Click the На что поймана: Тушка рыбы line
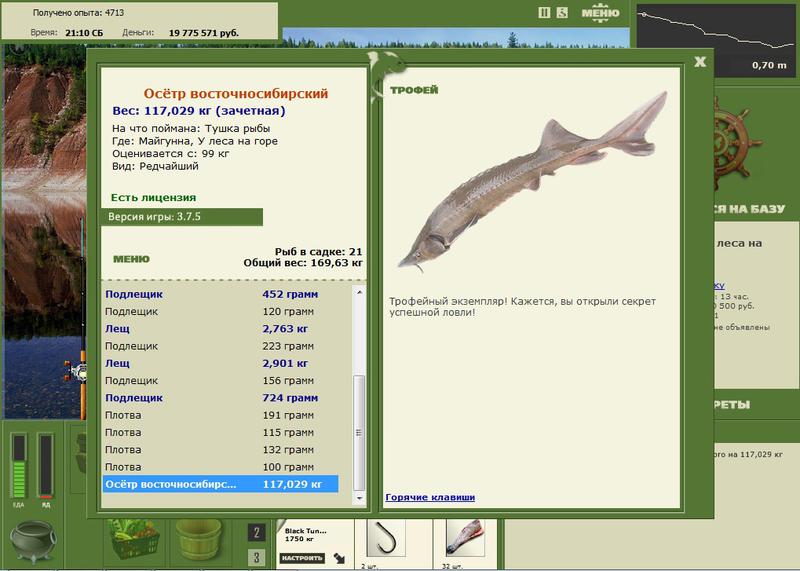 191,129
